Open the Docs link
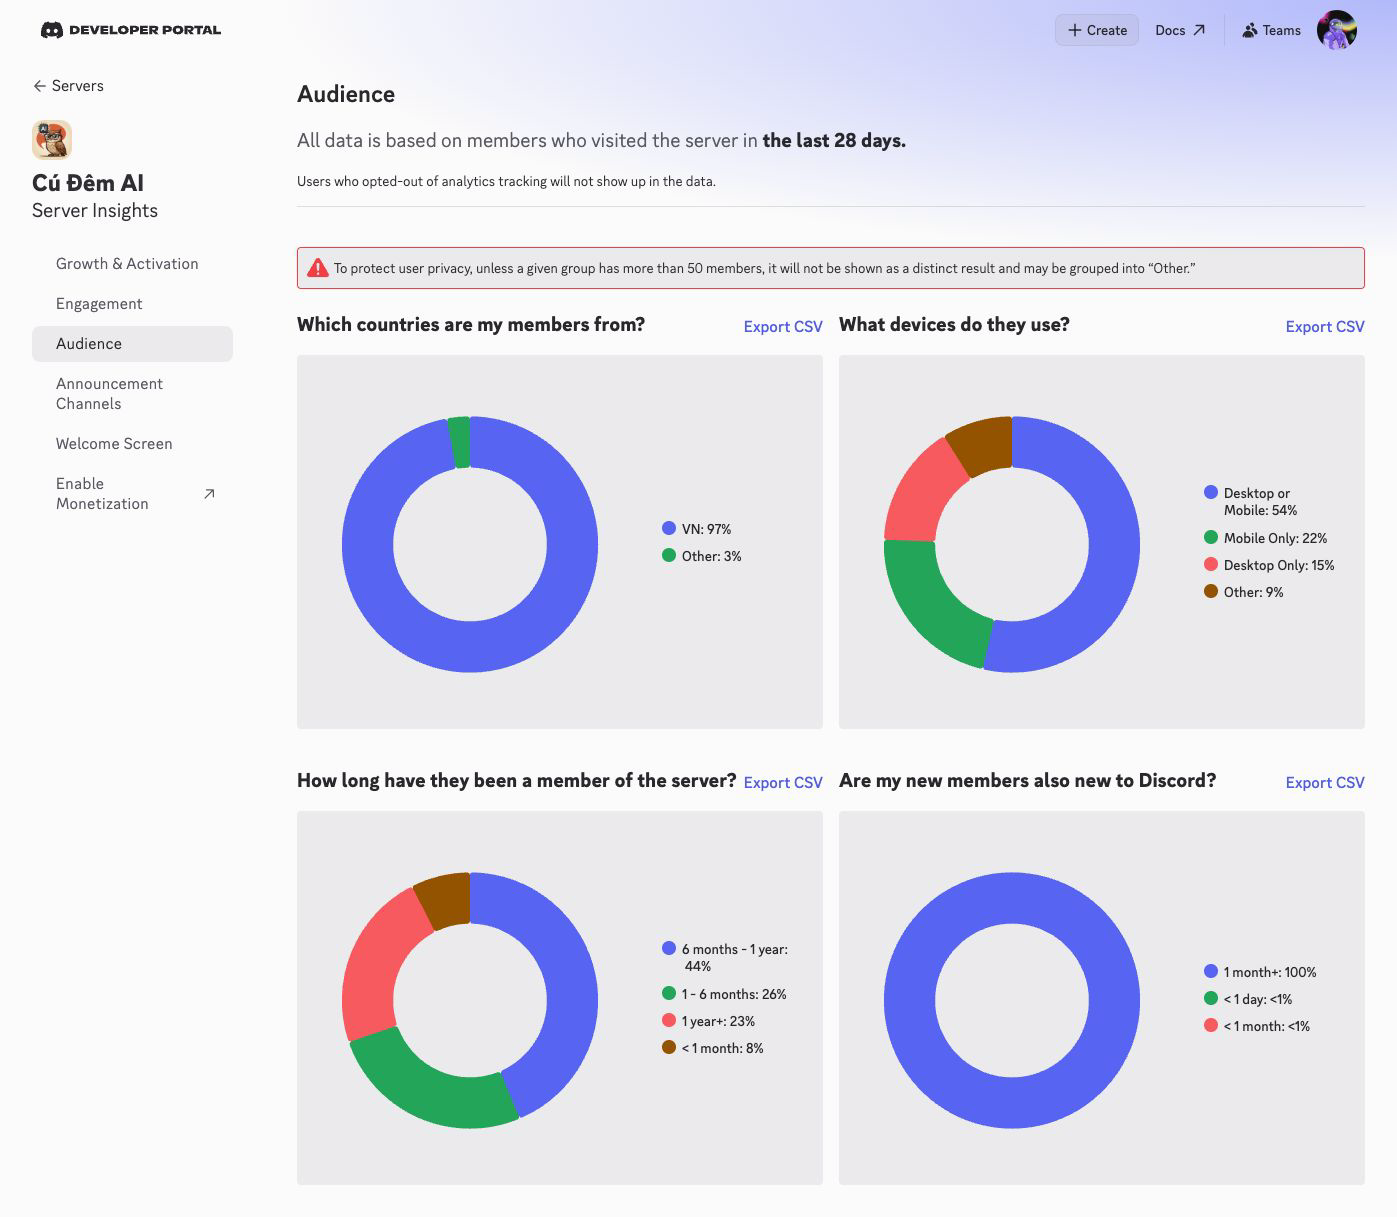 [x=1180, y=30]
